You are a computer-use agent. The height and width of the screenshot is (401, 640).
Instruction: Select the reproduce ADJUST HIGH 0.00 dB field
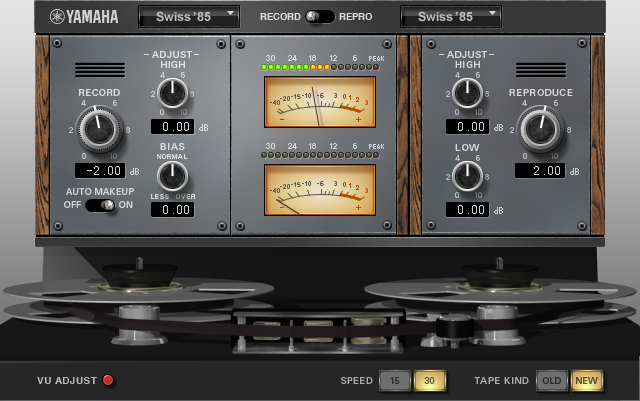(x=467, y=127)
